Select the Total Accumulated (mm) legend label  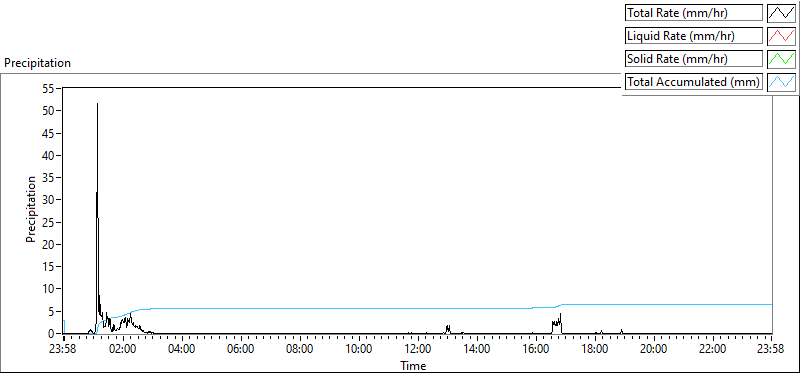click(694, 82)
